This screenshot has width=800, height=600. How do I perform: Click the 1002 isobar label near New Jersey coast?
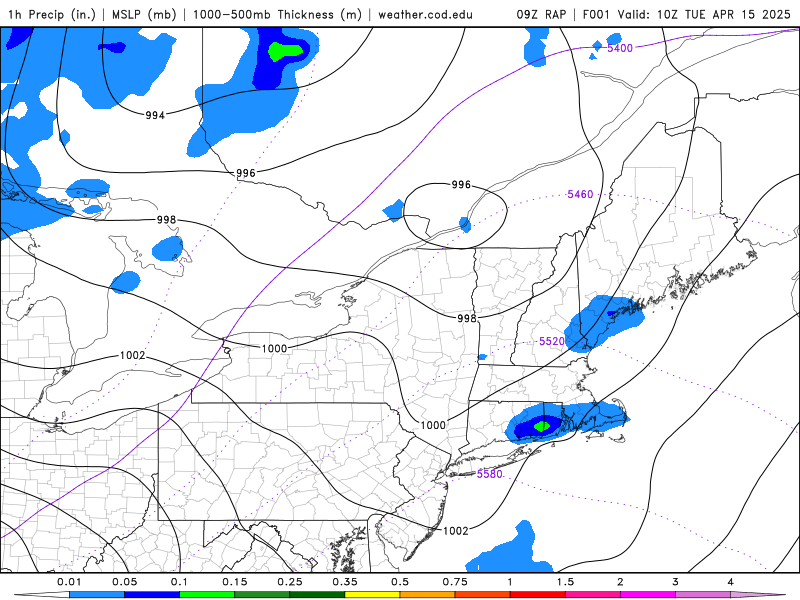click(x=456, y=531)
